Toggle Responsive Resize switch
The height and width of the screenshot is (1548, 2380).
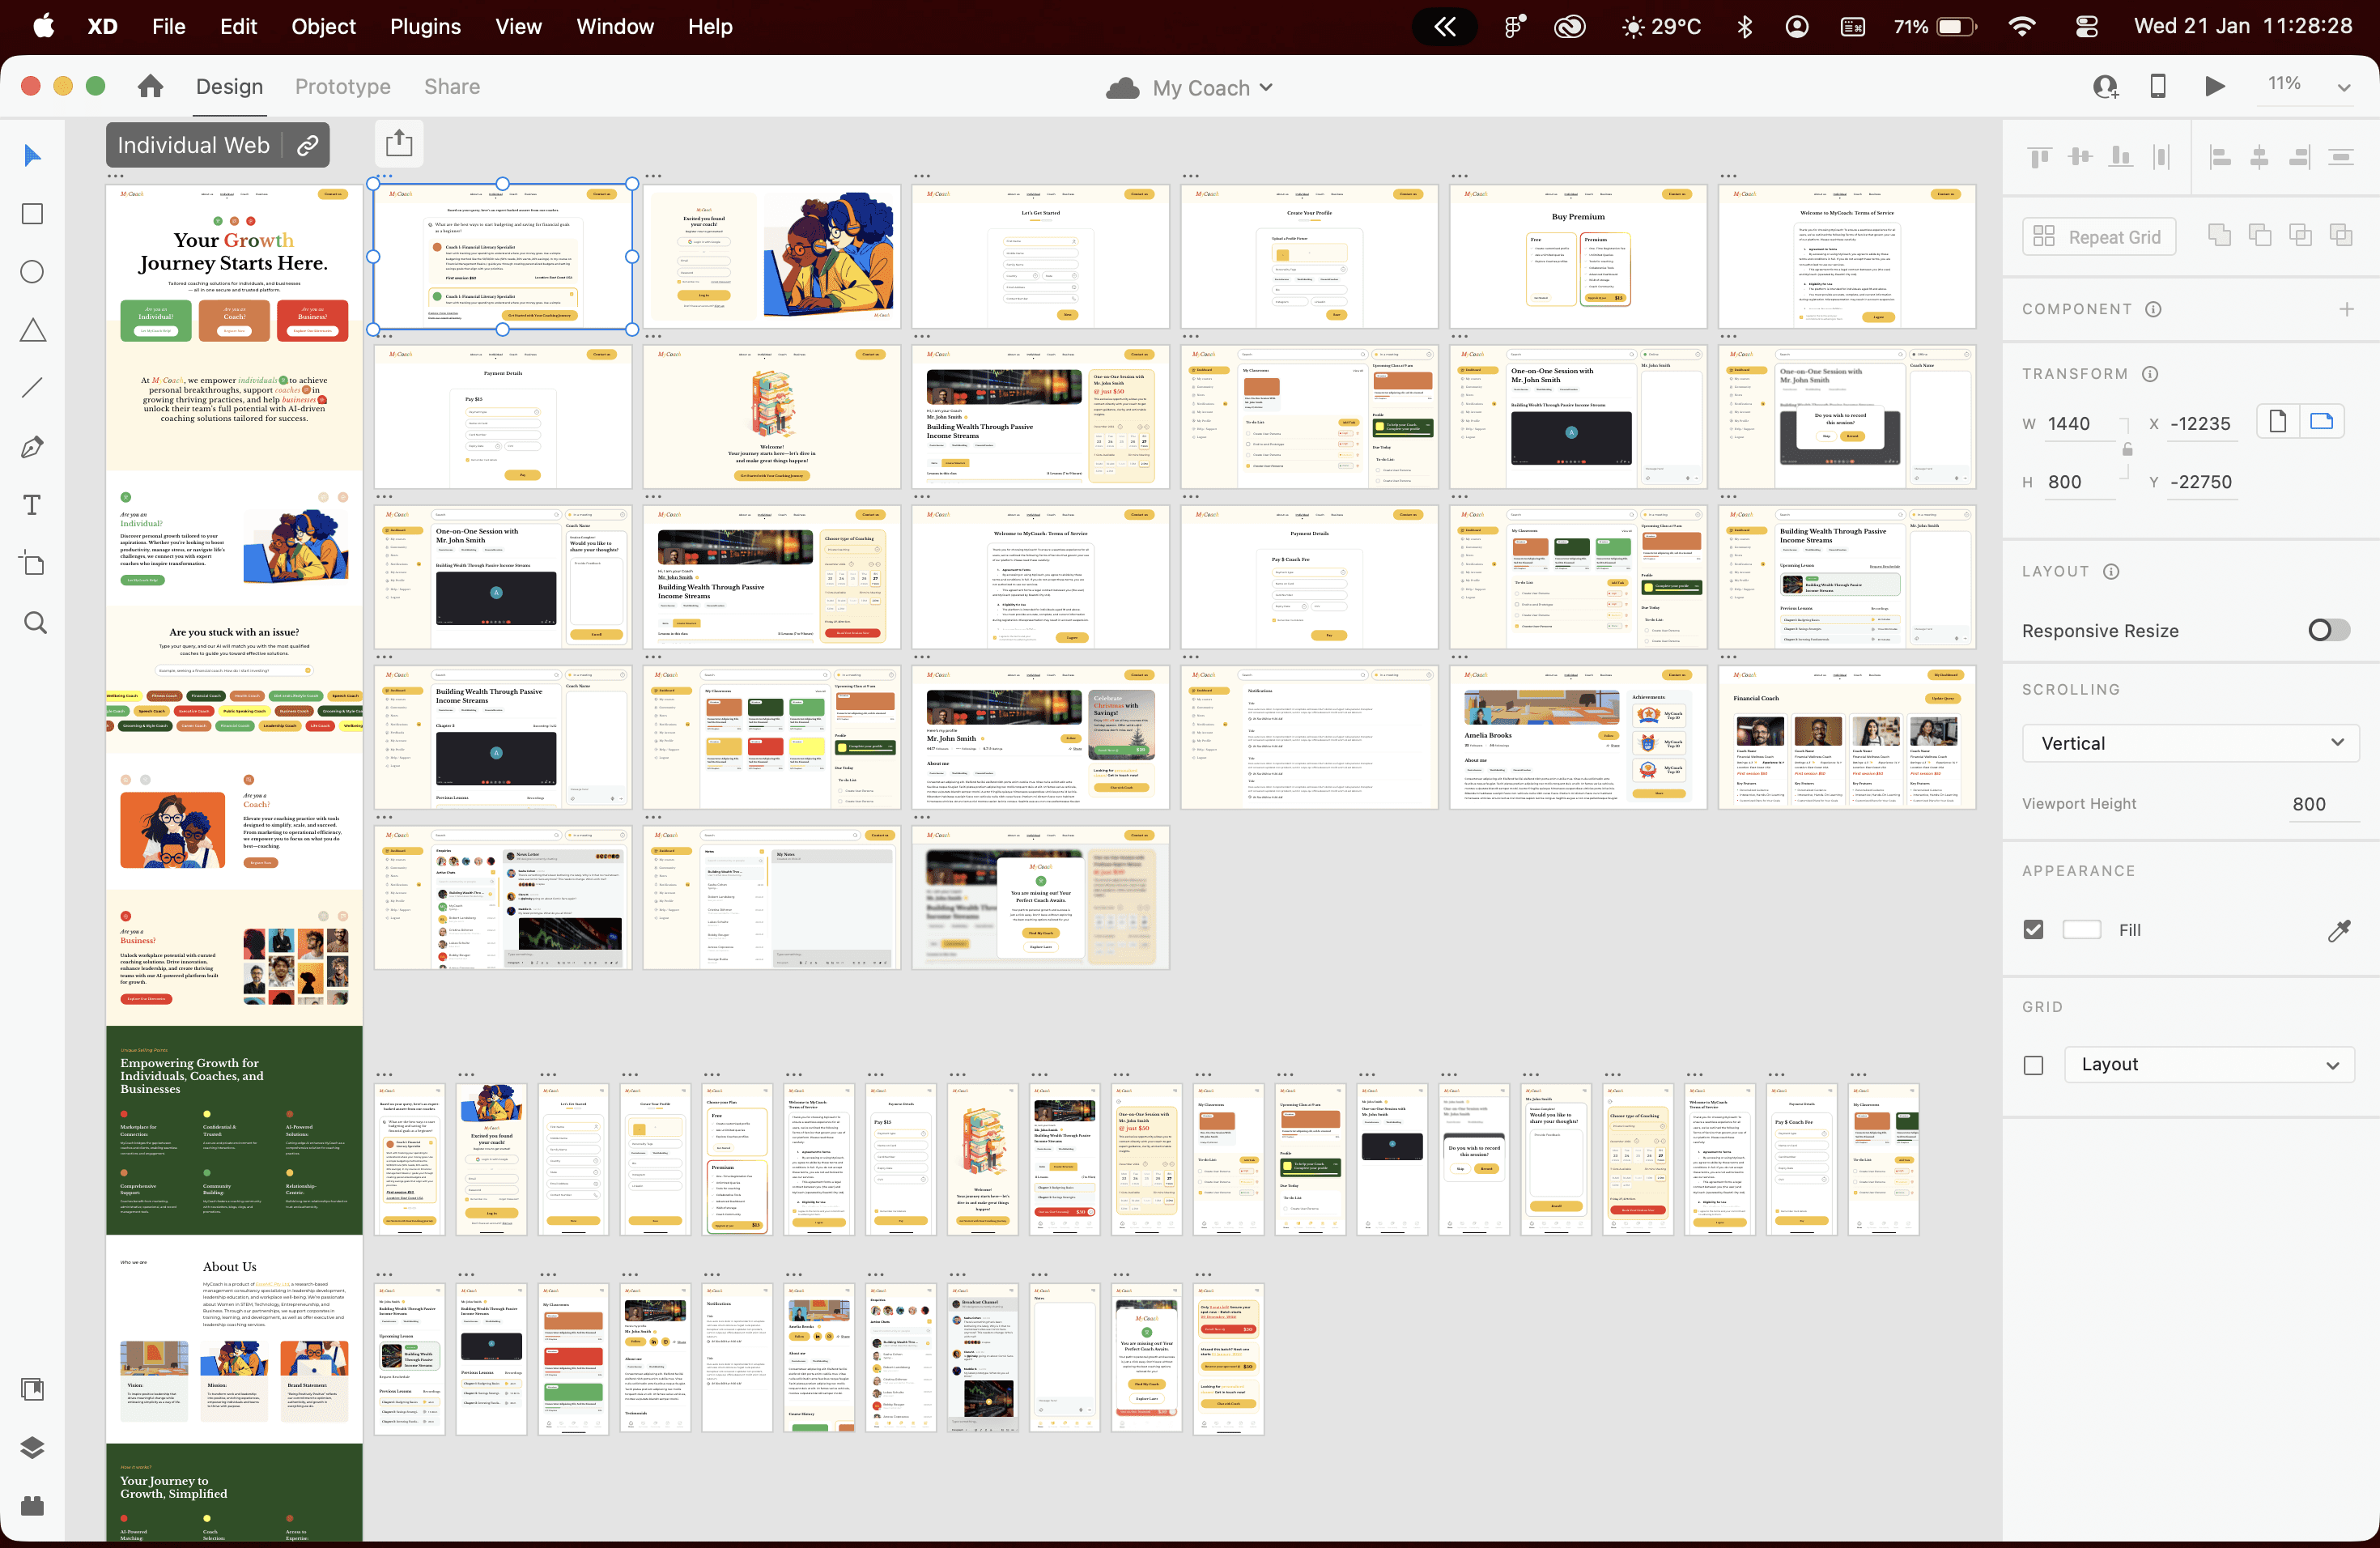2328,630
